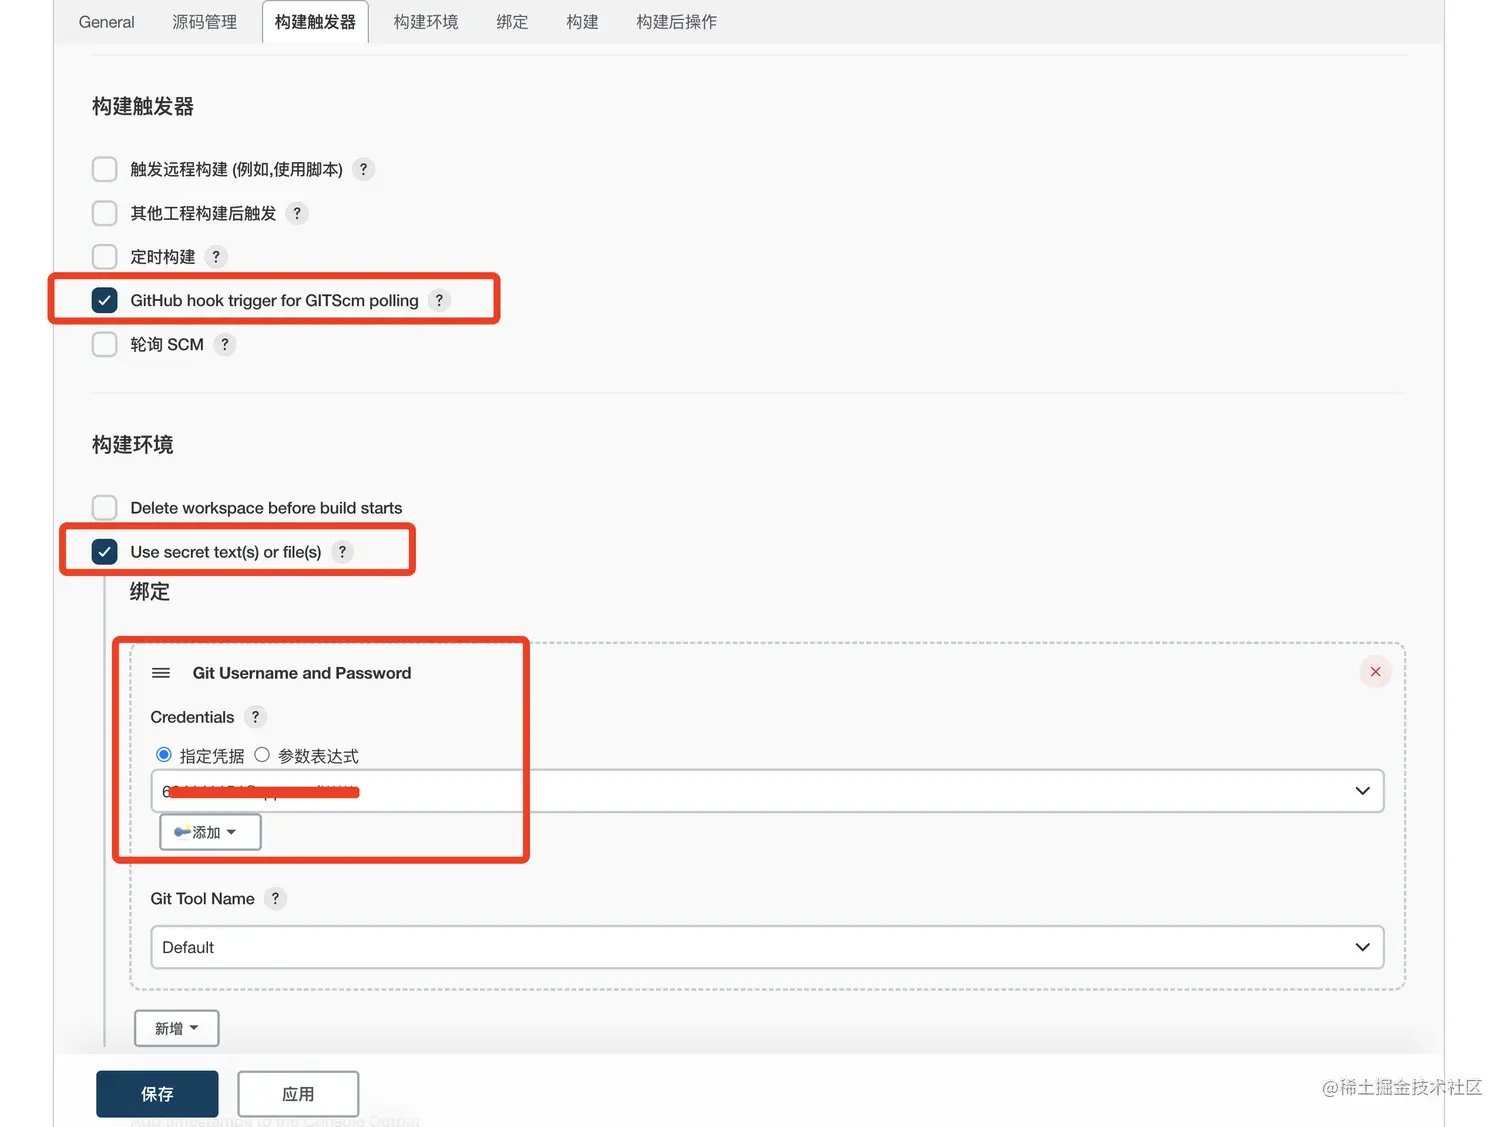1512x1127 pixels.
Task: Enable 轮询 SCM checkbox
Action: 105,344
